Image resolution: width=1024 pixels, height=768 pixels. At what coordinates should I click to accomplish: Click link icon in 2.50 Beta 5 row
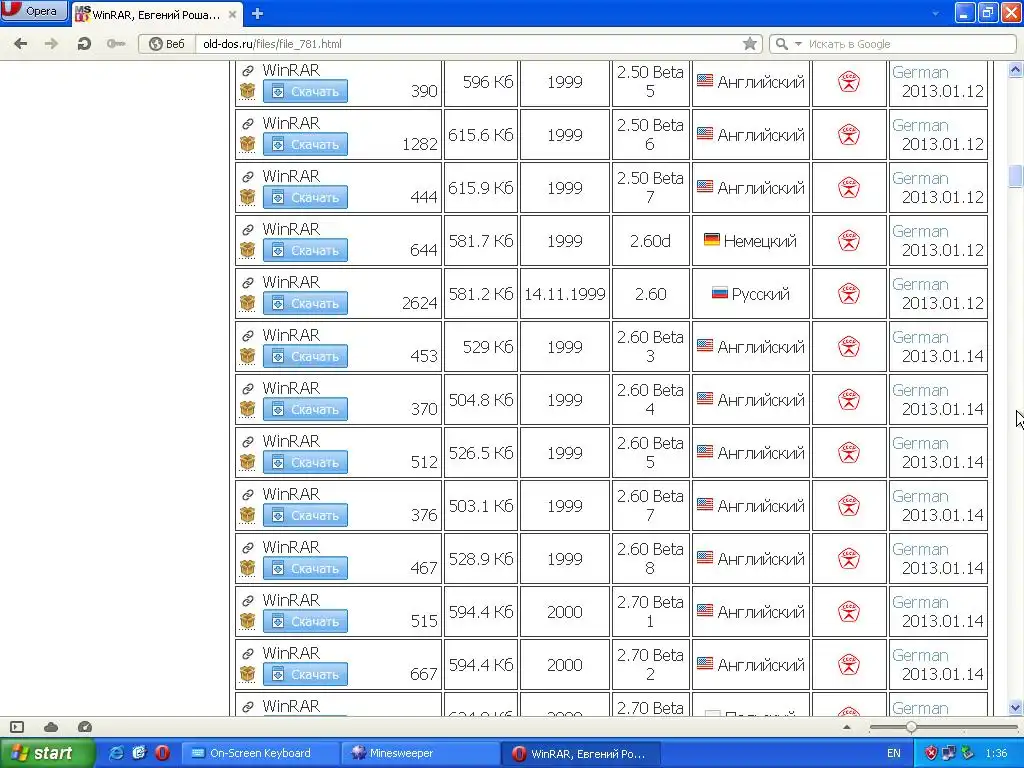[x=248, y=71]
